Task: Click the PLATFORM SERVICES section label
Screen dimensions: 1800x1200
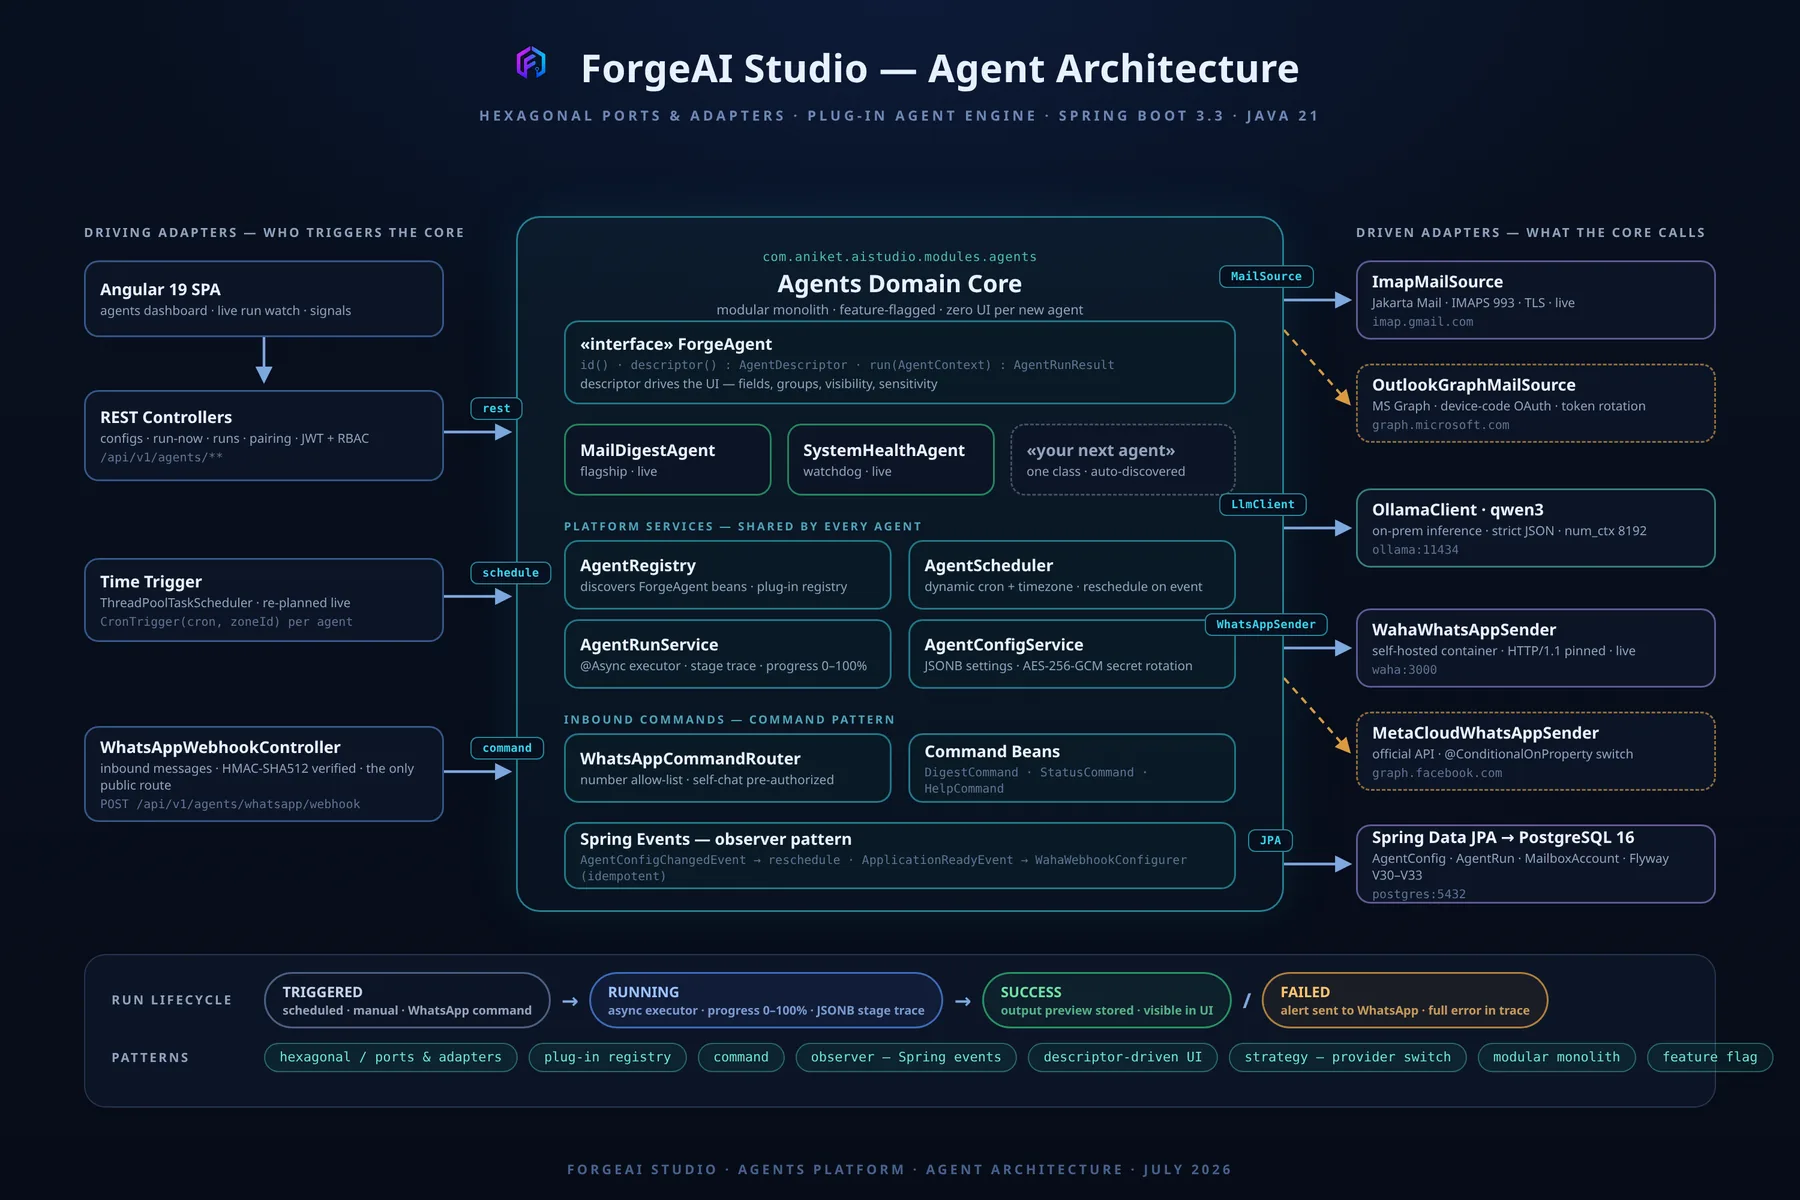Action: (x=743, y=526)
